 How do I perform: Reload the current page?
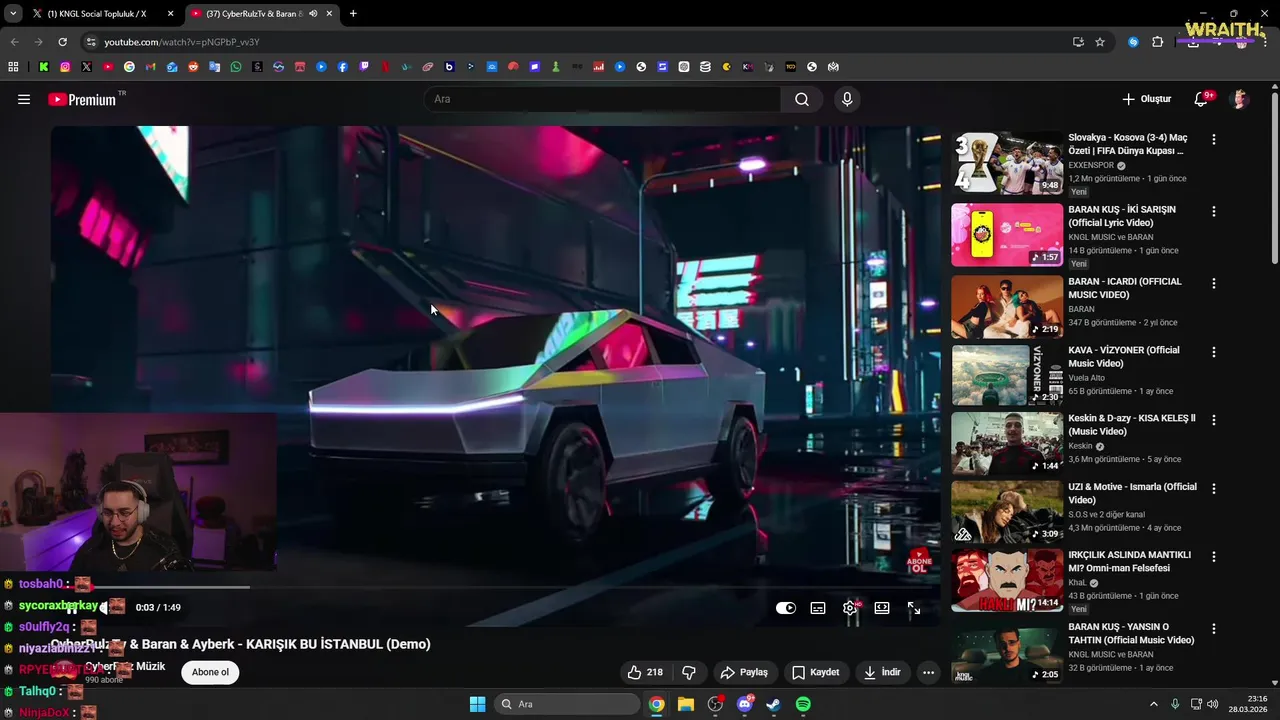coord(62,42)
